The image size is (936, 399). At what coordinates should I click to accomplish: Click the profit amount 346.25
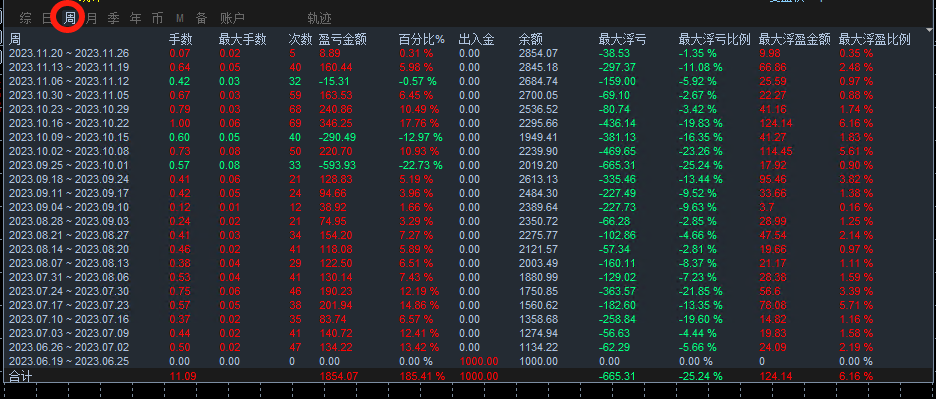[336, 123]
